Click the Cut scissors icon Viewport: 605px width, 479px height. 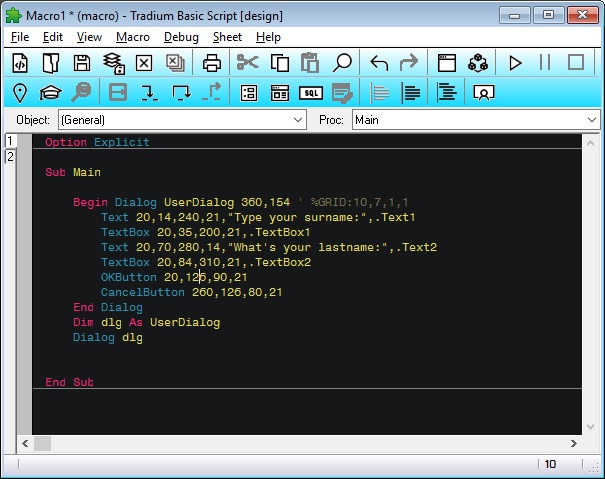click(x=247, y=62)
